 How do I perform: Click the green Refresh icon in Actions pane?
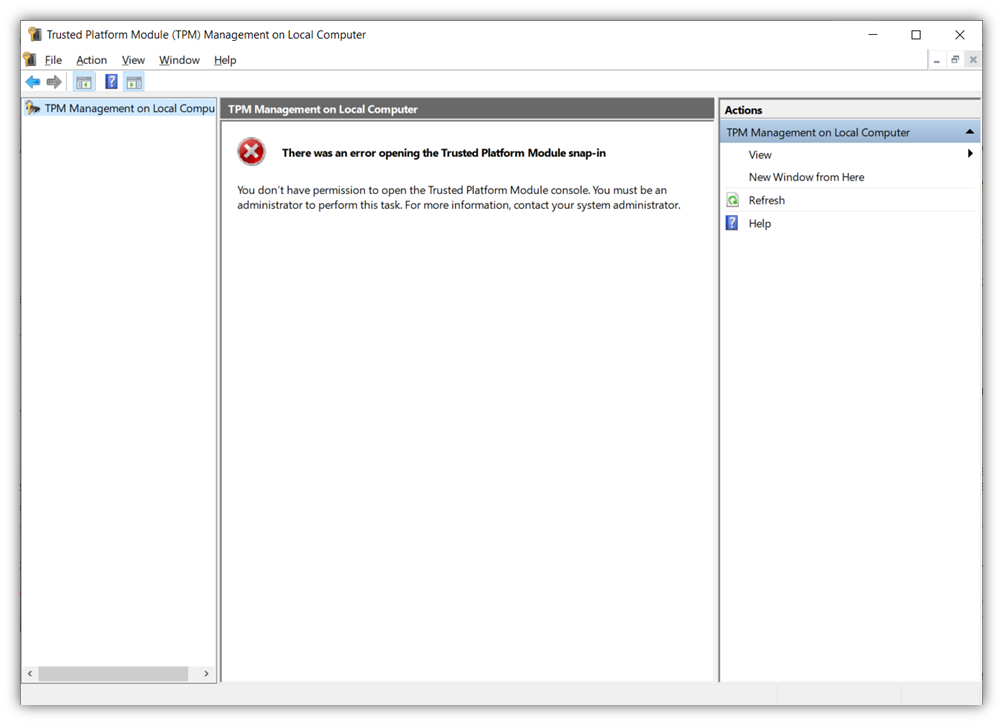tap(733, 200)
